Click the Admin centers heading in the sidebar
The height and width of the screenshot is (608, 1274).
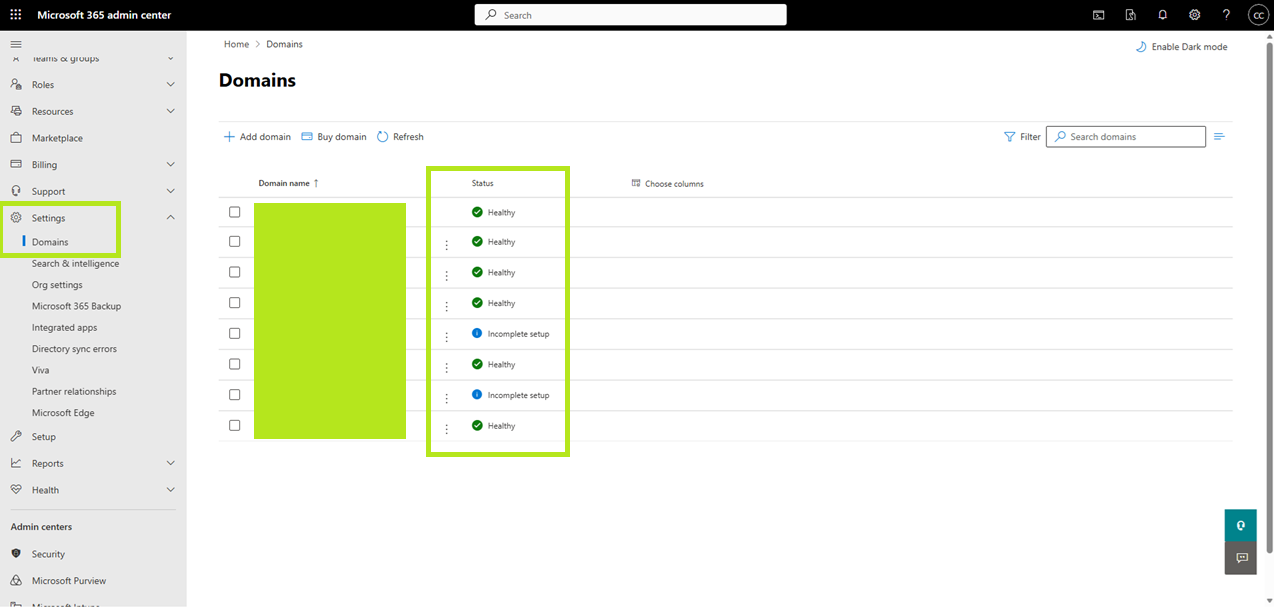coord(41,527)
